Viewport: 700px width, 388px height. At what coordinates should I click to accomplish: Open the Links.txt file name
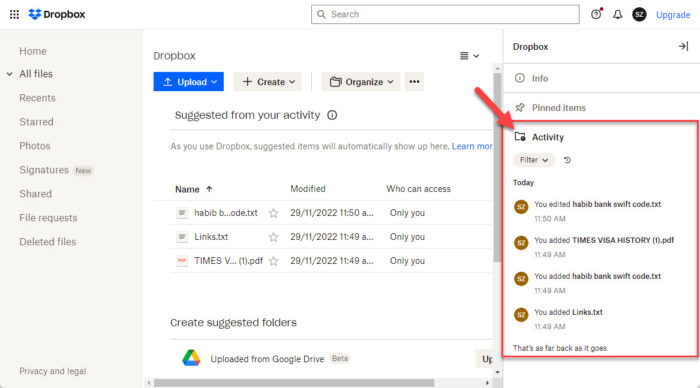211,237
